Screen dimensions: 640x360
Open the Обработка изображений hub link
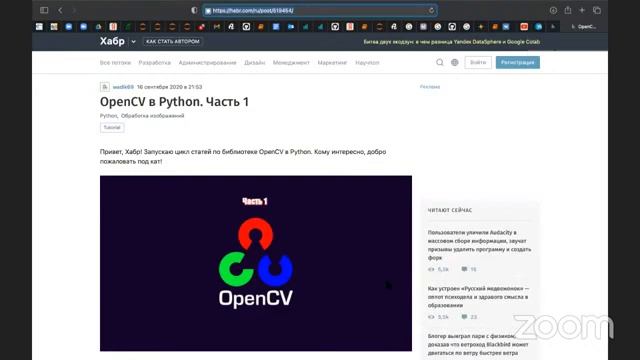click(153, 116)
